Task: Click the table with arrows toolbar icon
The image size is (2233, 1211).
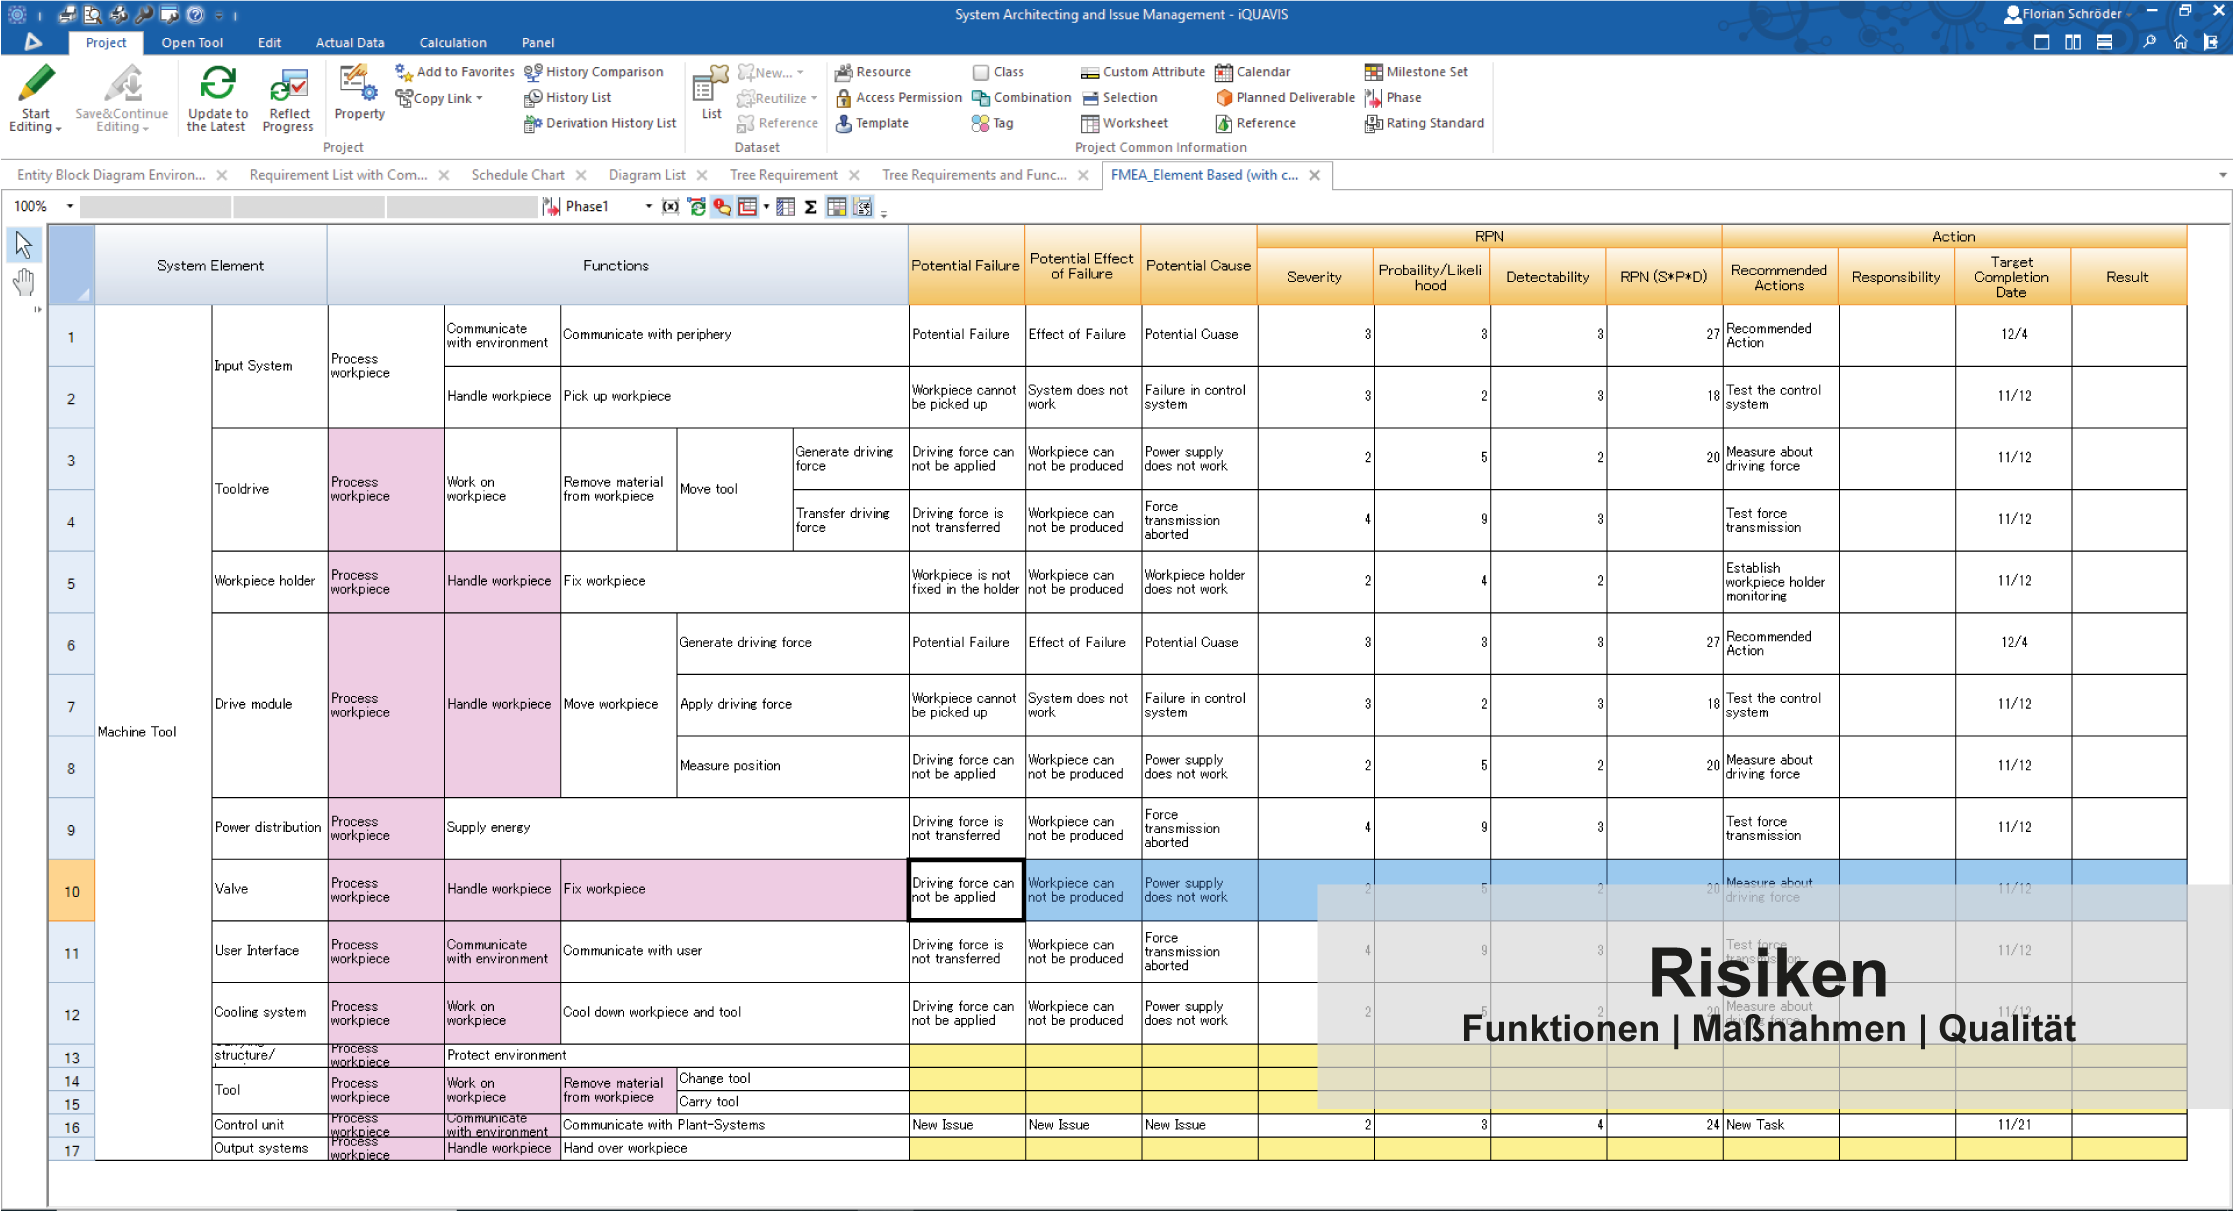Action: [x=863, y=207]
